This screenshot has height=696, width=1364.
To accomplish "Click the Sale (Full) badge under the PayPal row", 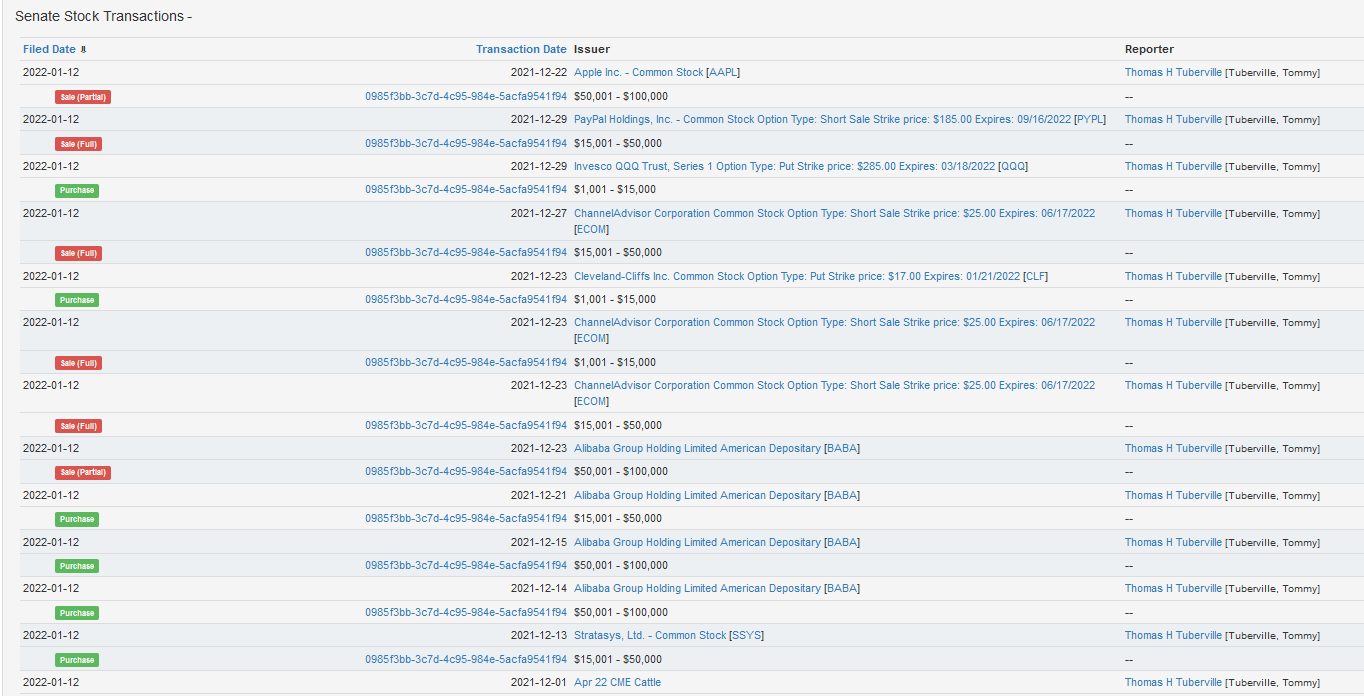I will pyautogui.click(x=78, y=144).
